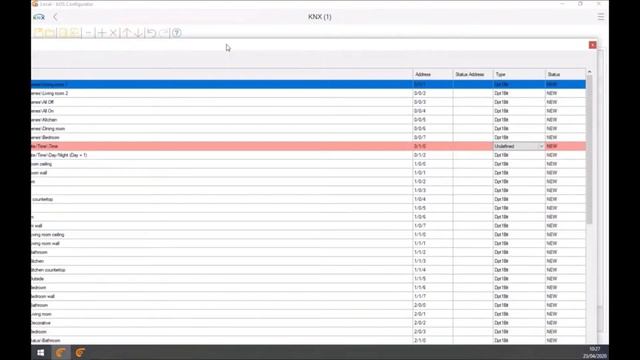The width and height of the screenshot is (640, 360).
Task: Click the Type cell in row 0/0/2
Action: [x=519, y=93]
